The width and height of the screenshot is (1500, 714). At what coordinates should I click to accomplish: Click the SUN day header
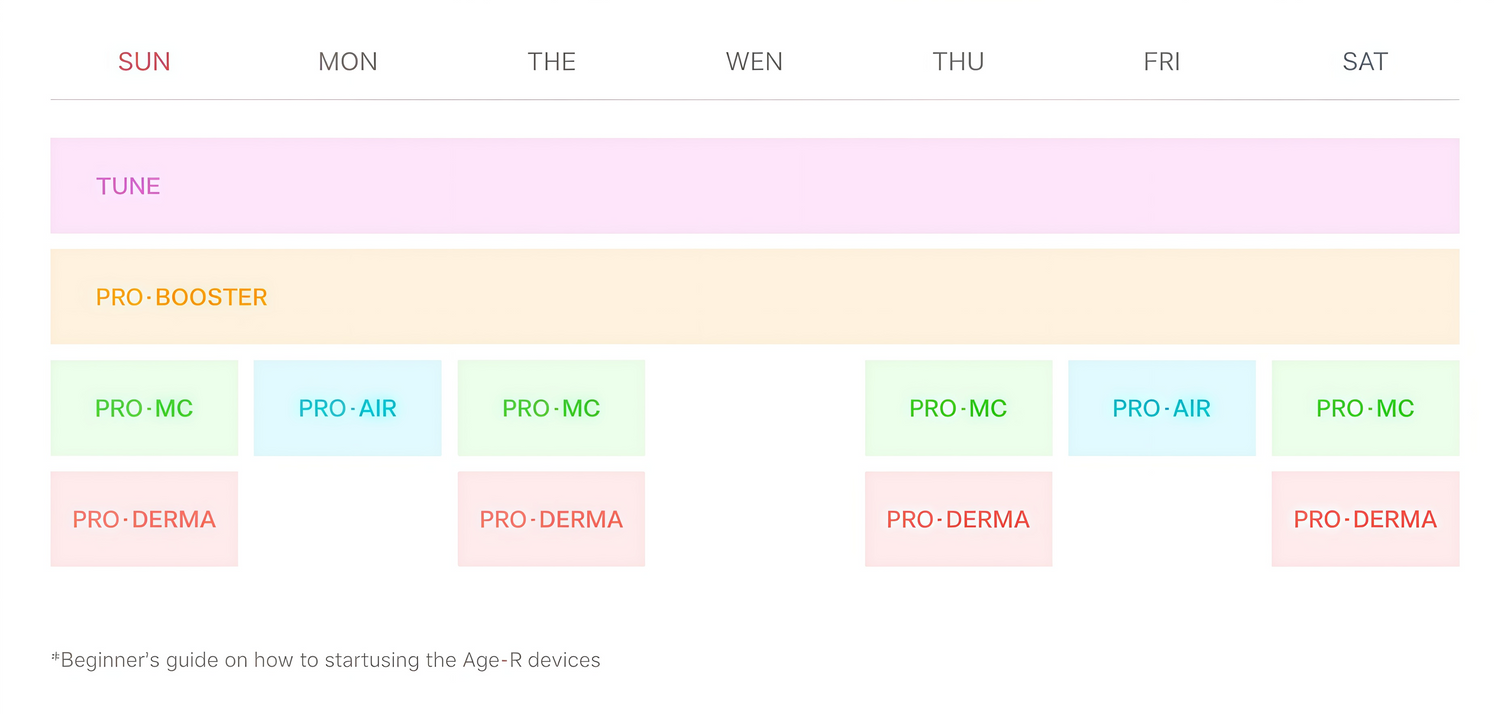pyautogui.click(x=144, y=62)
